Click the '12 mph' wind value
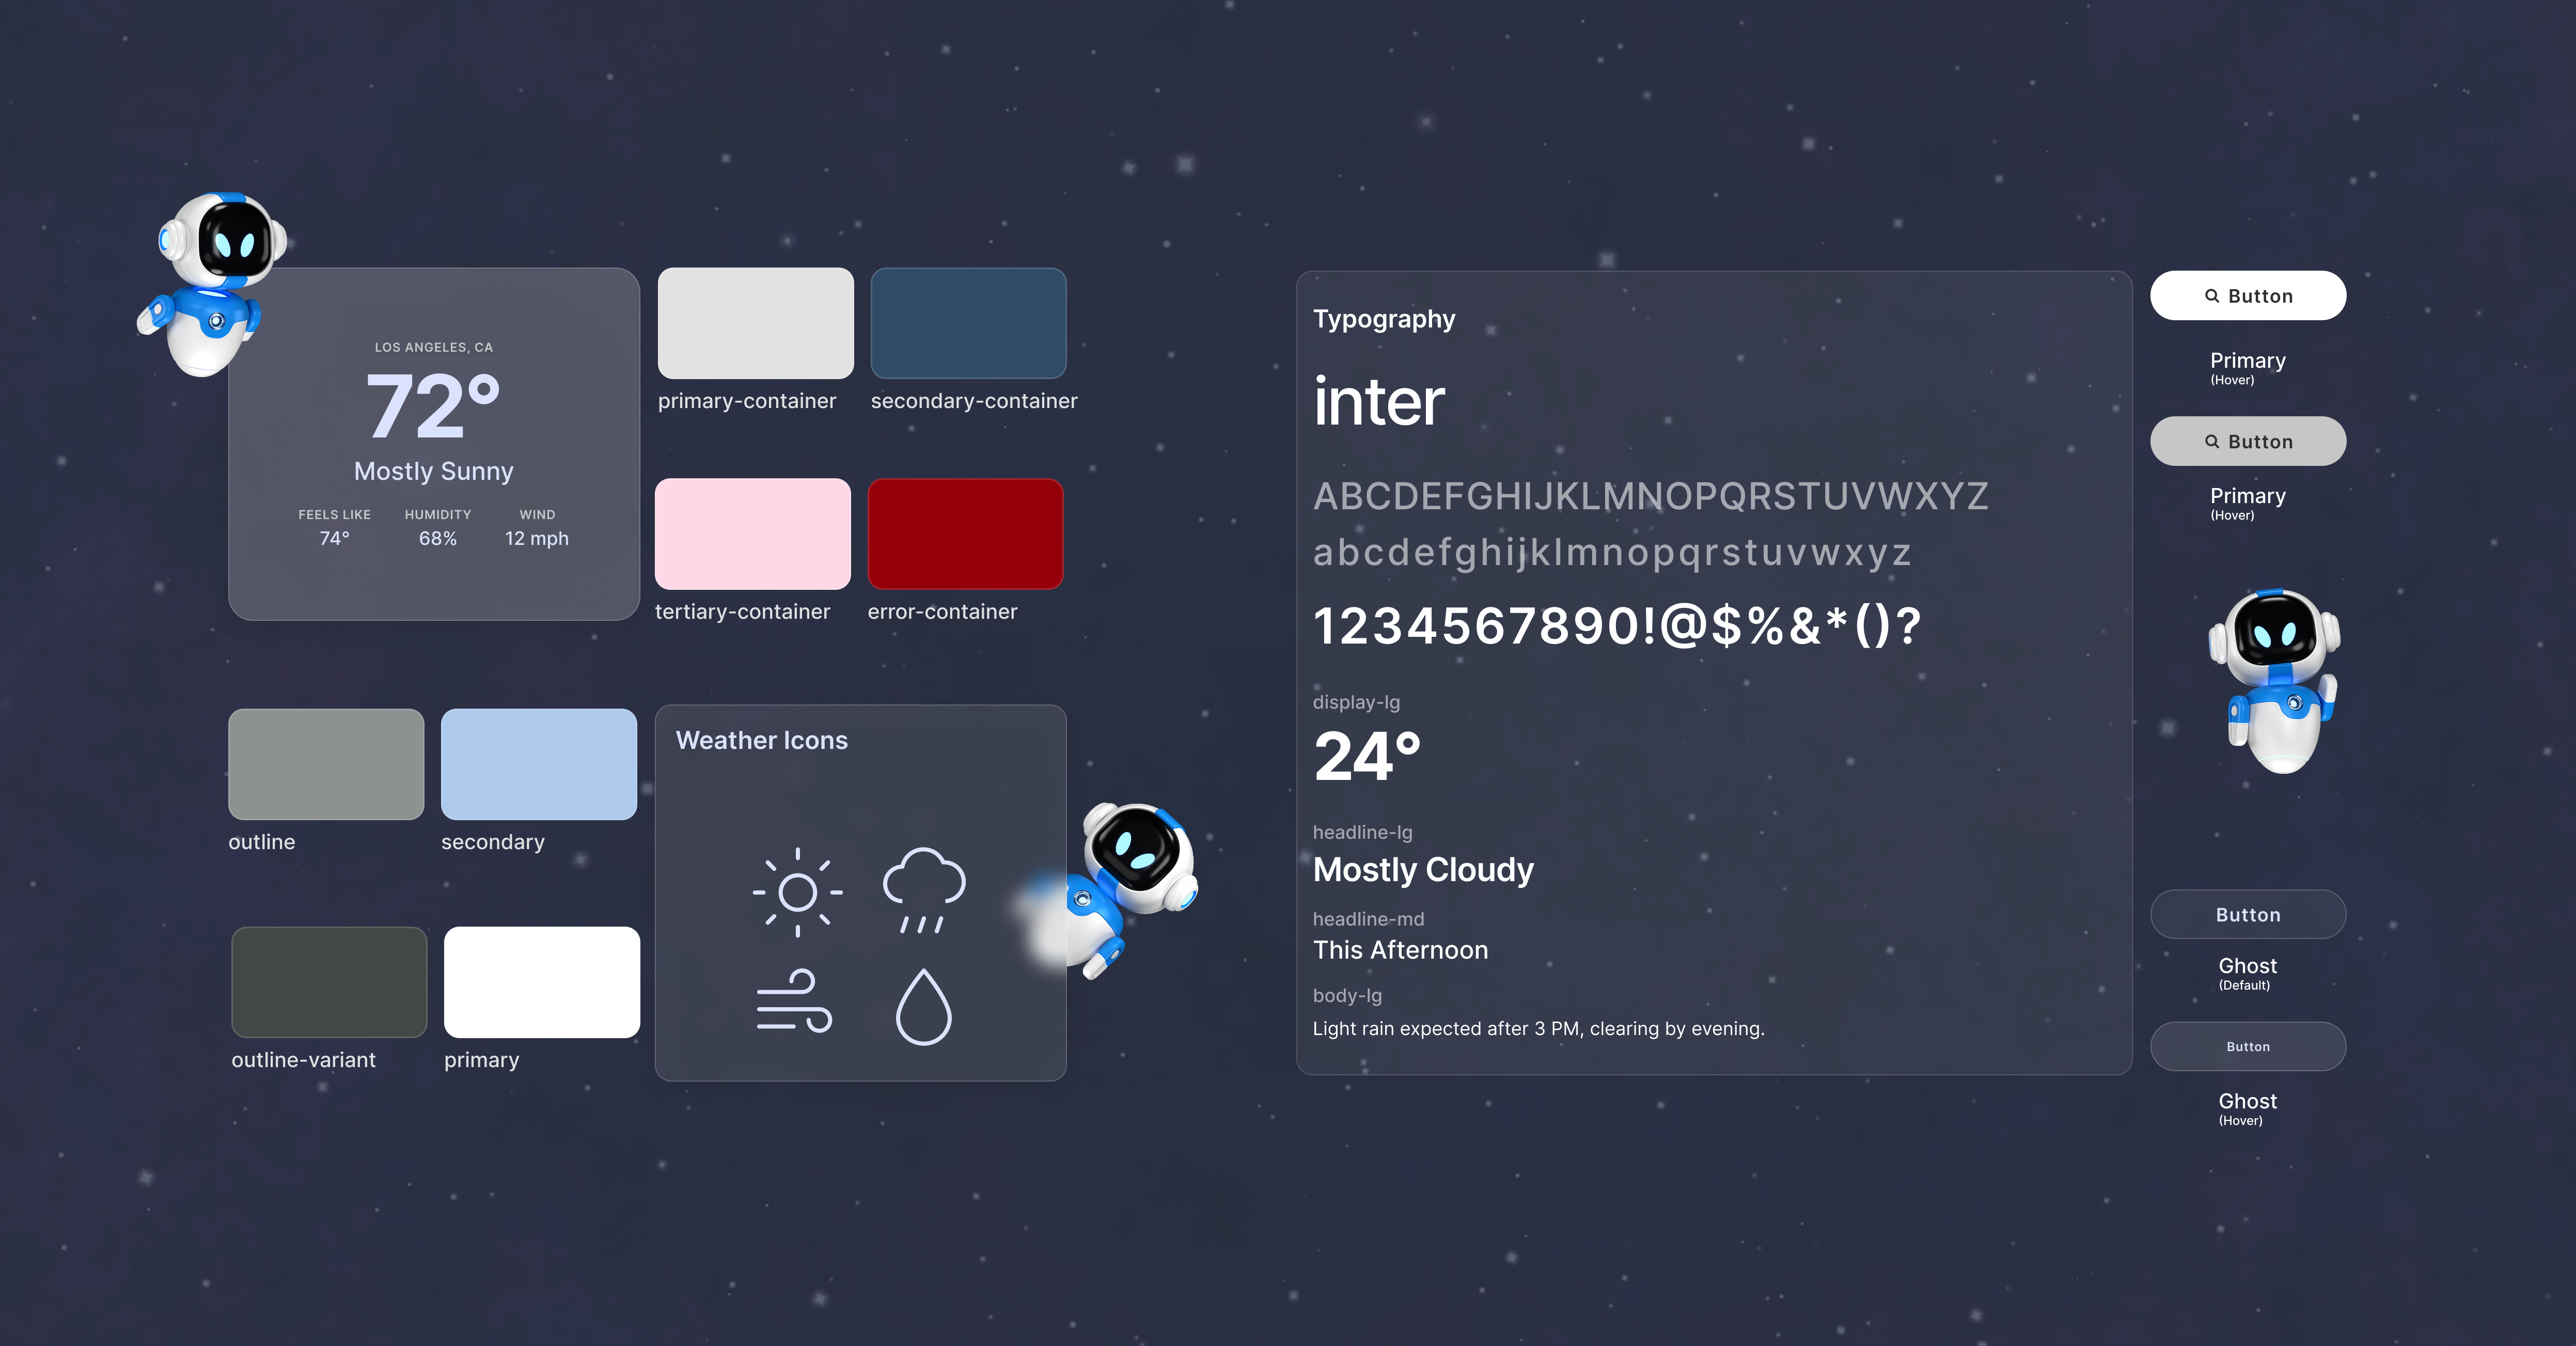This screenshot has width=2576, height=1346. click(537, 538)
